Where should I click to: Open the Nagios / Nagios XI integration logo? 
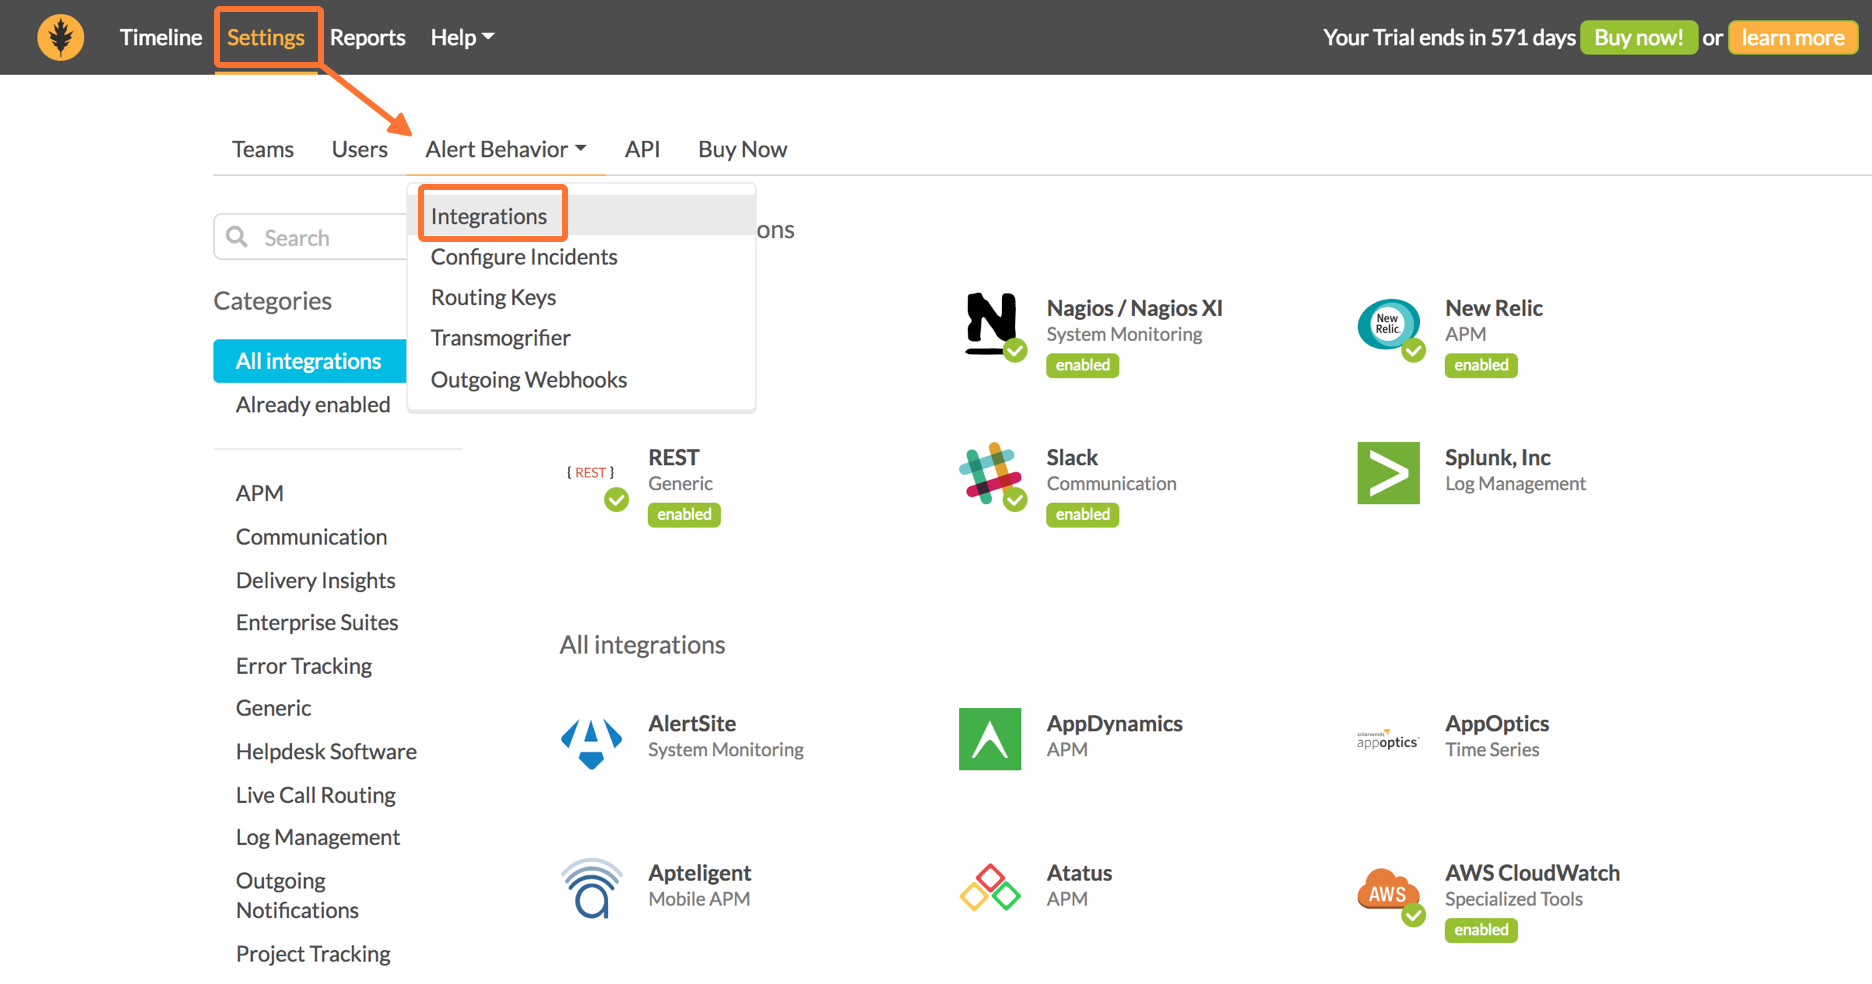click(x=991, y=324)
